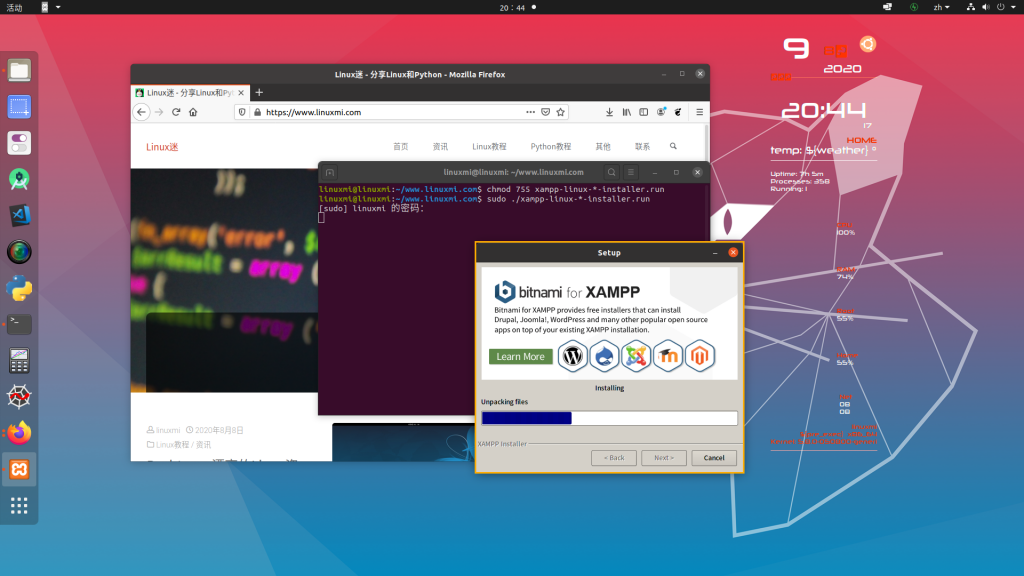Show all applications grid
Image resolution: width=1024 pixels, height=576 pixels.
point(19,505)
